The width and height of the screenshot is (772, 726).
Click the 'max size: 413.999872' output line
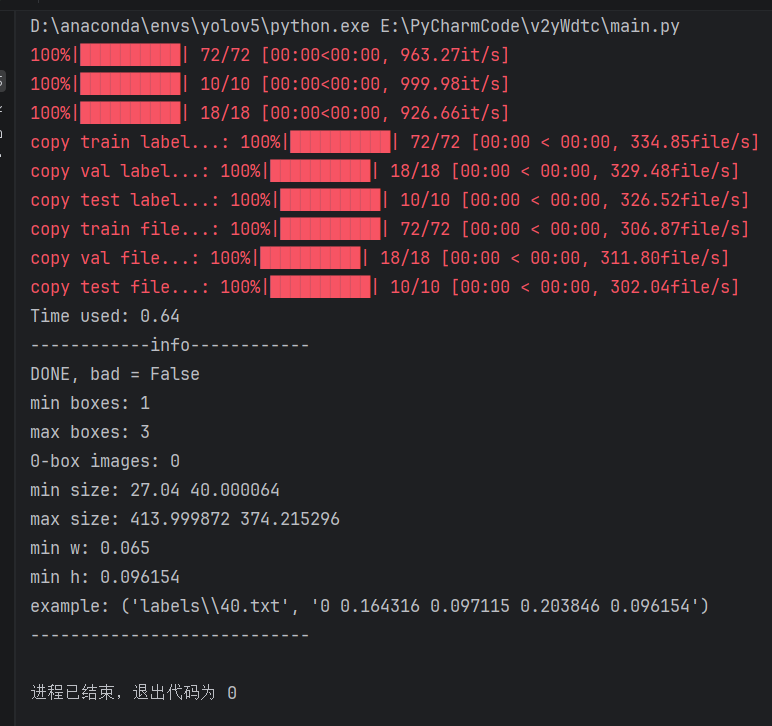(x=185, y=519)
